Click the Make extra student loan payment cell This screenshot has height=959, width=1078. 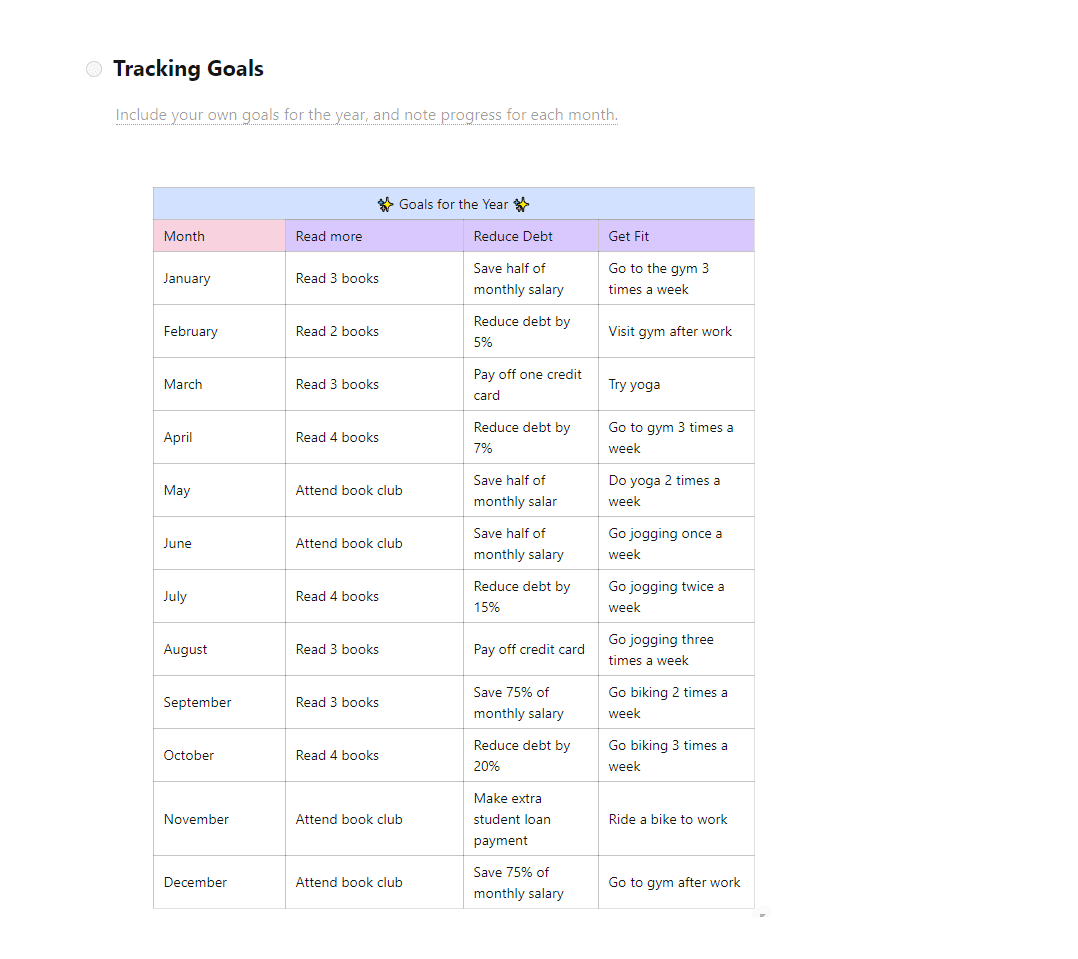531,819
